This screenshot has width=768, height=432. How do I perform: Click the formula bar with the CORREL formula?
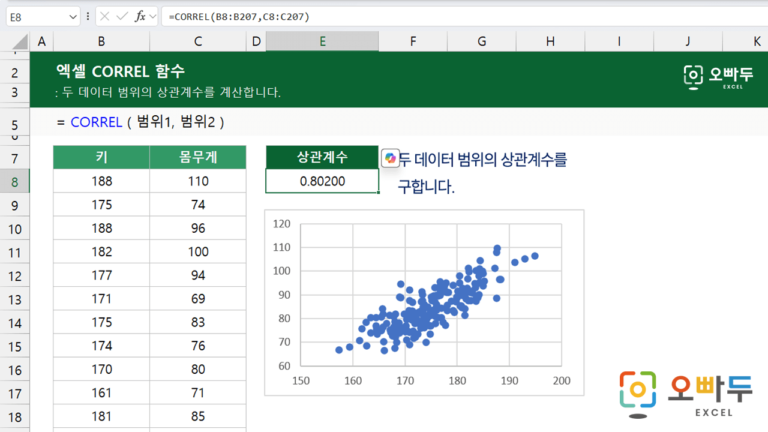click(464, 17)
